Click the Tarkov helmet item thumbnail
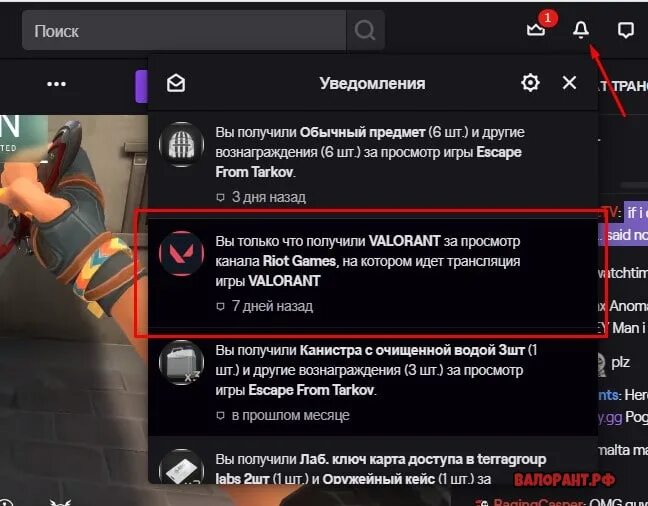The height and width of the screenshot is (506, 648). click(x=181, y=144)
